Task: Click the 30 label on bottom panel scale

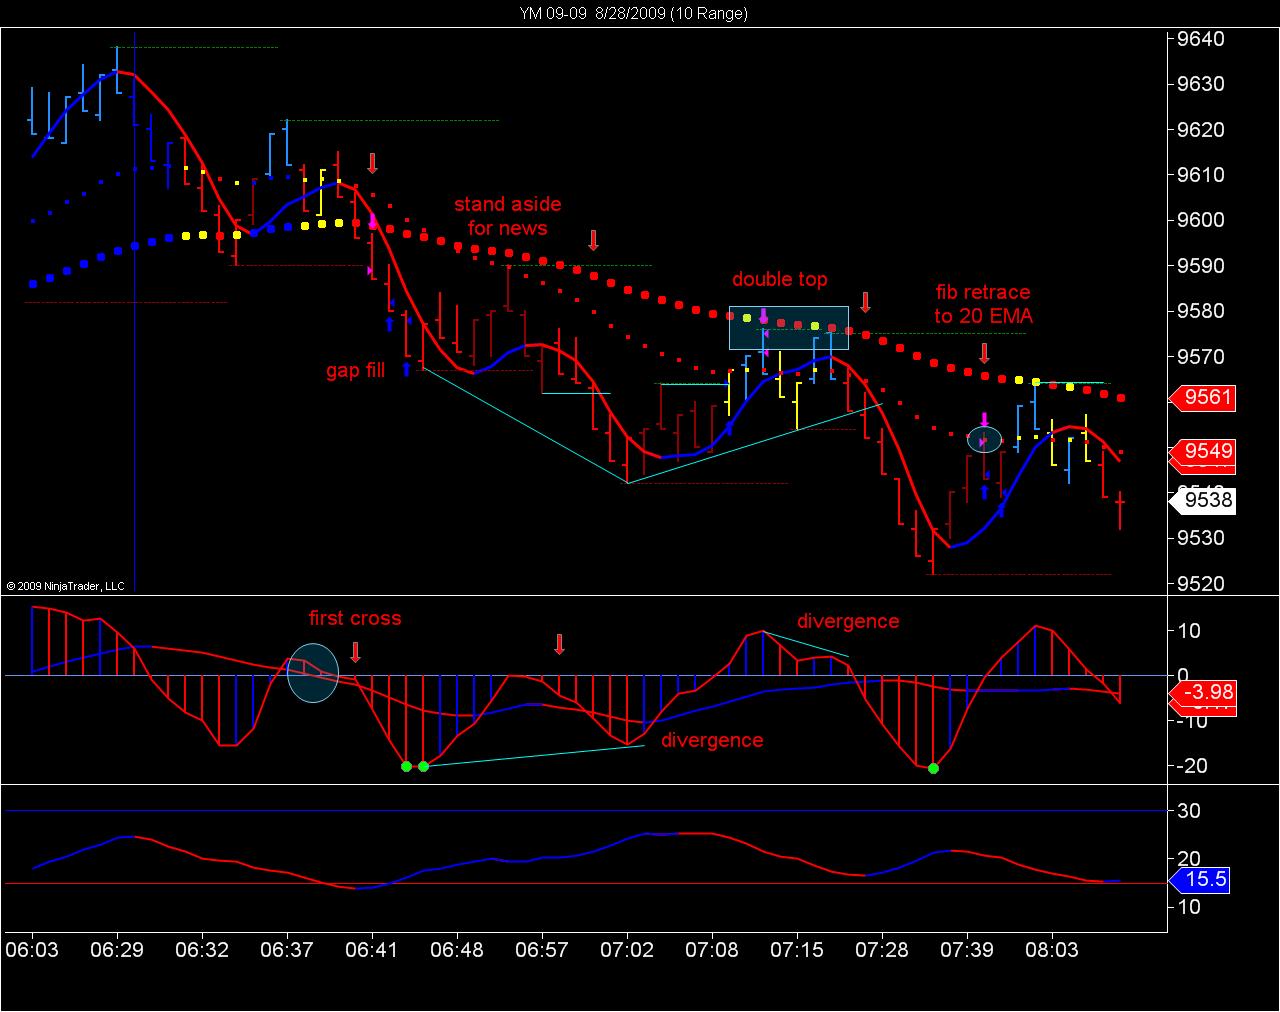Action: point(1189,811)
